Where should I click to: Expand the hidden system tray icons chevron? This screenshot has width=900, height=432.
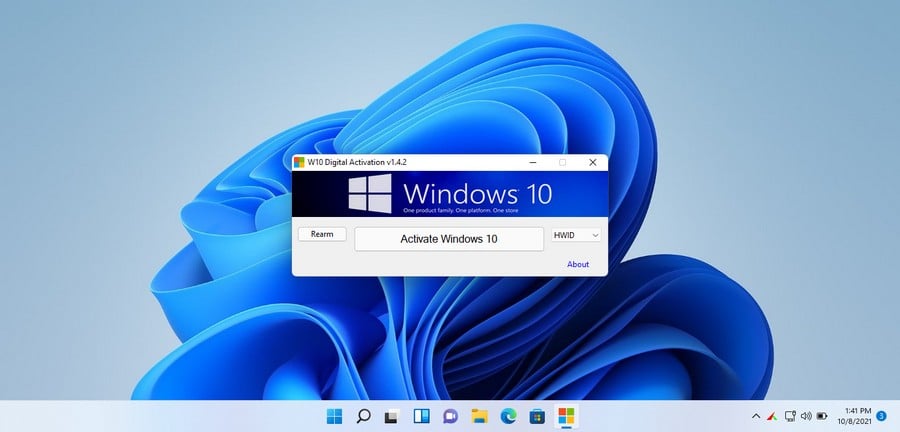tap(756, 416)
